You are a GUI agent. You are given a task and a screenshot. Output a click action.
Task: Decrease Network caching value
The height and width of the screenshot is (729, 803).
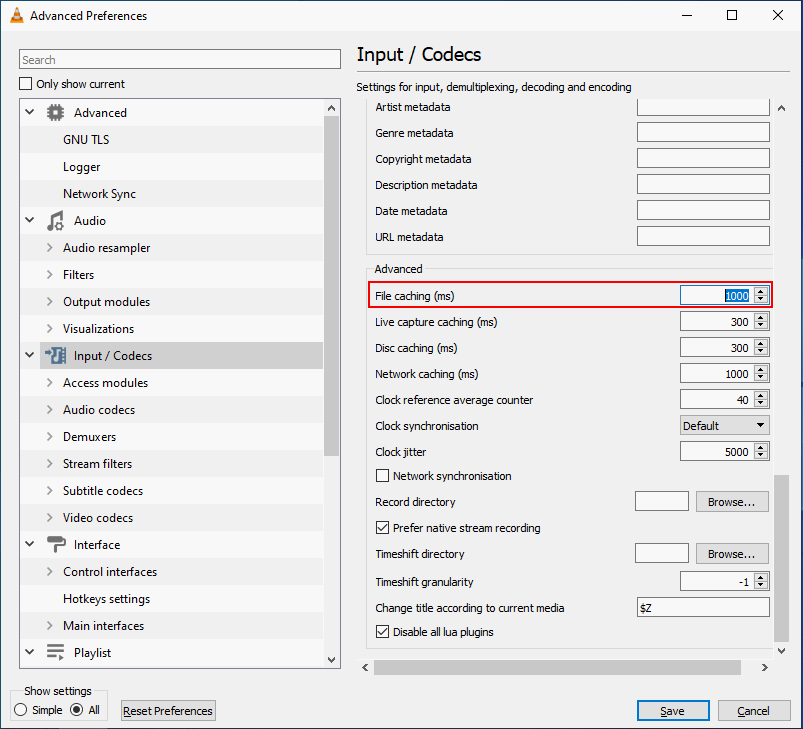click(762, 378)
